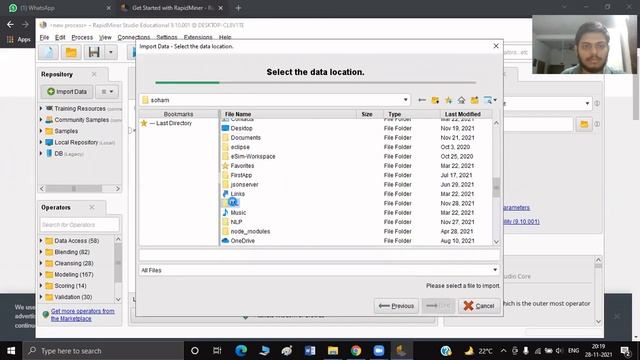Open Microsoft Word from the taskbar

(310, 351)
